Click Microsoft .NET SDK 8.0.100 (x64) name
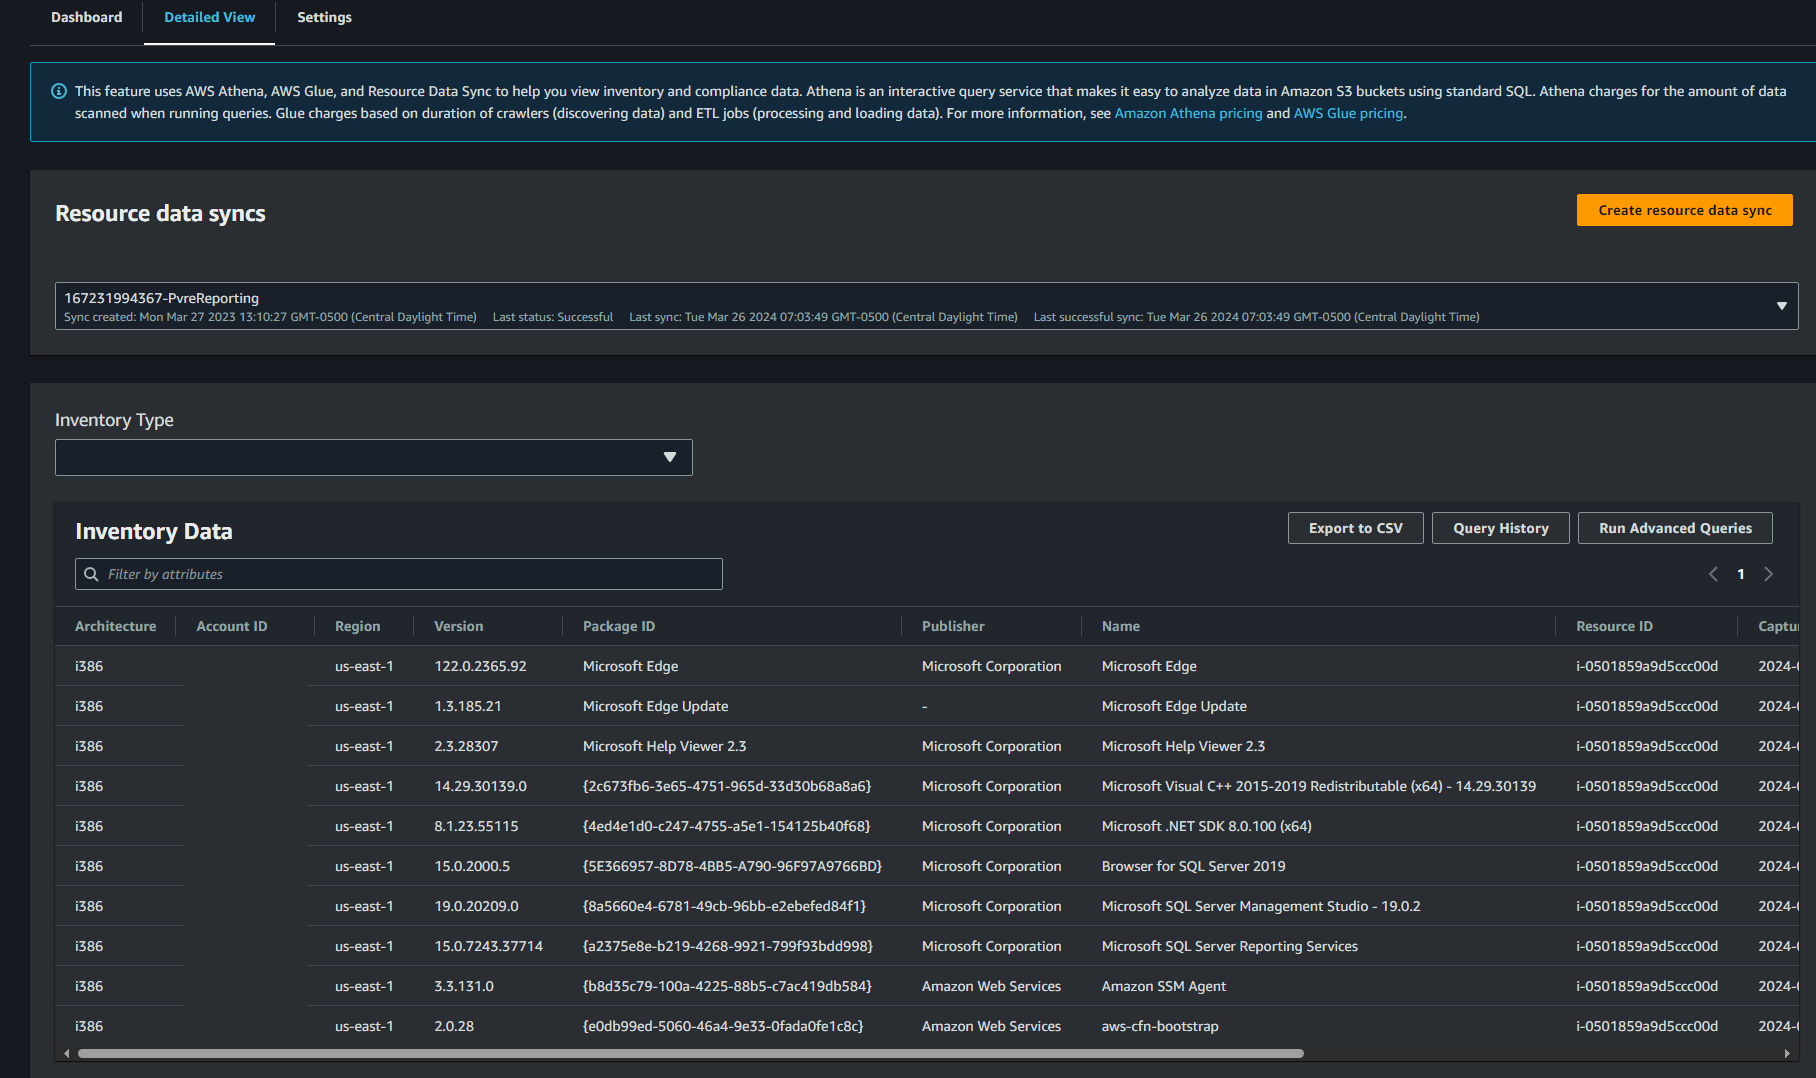 [1206, 826]
